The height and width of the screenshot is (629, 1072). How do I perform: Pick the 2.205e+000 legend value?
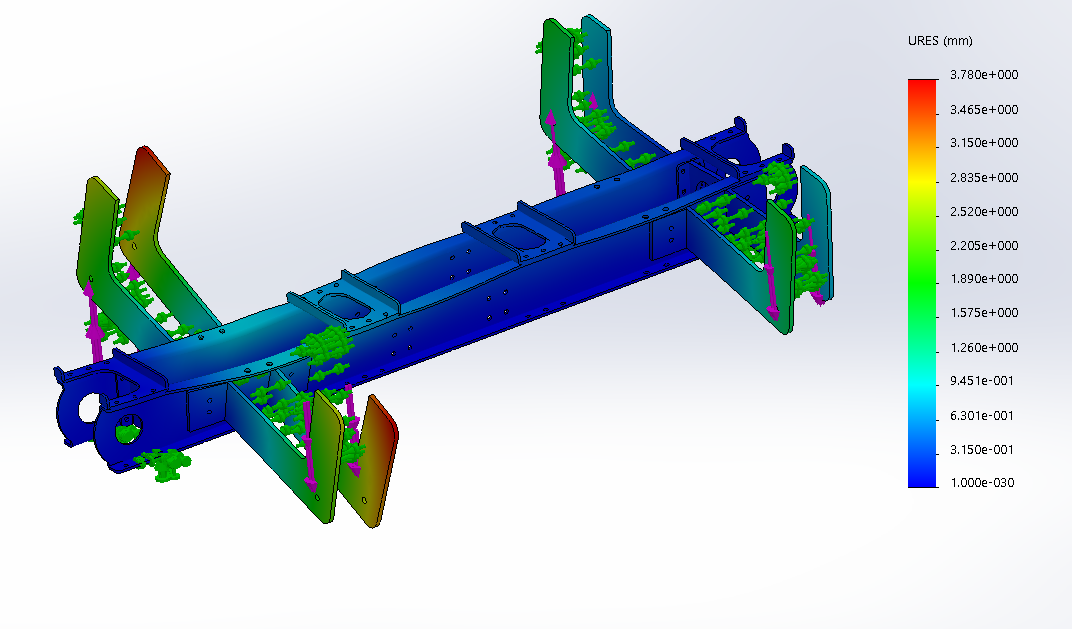(984, 245)
